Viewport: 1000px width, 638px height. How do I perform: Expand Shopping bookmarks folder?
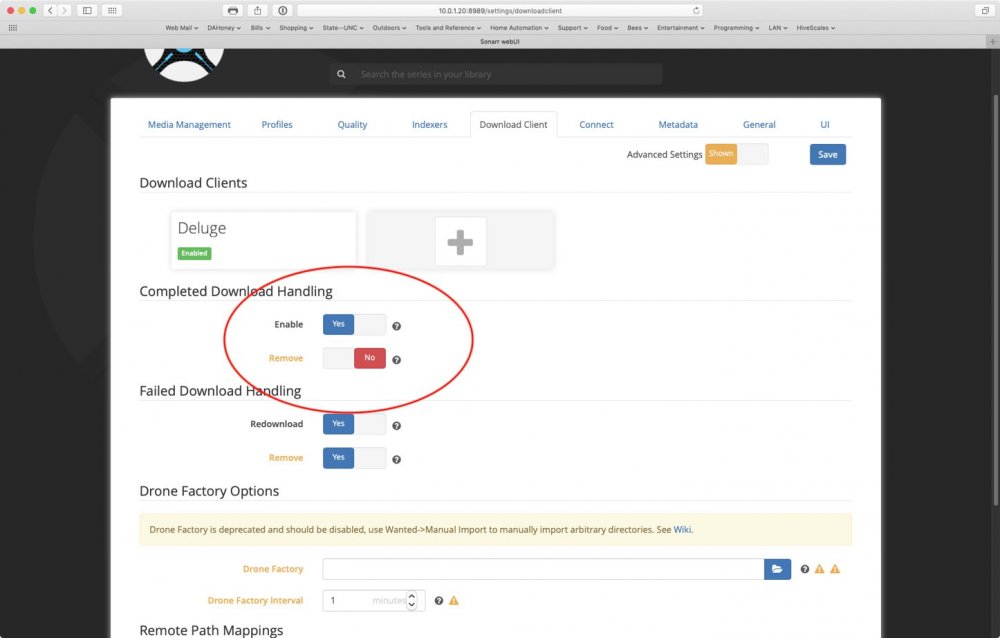(296, 28)
